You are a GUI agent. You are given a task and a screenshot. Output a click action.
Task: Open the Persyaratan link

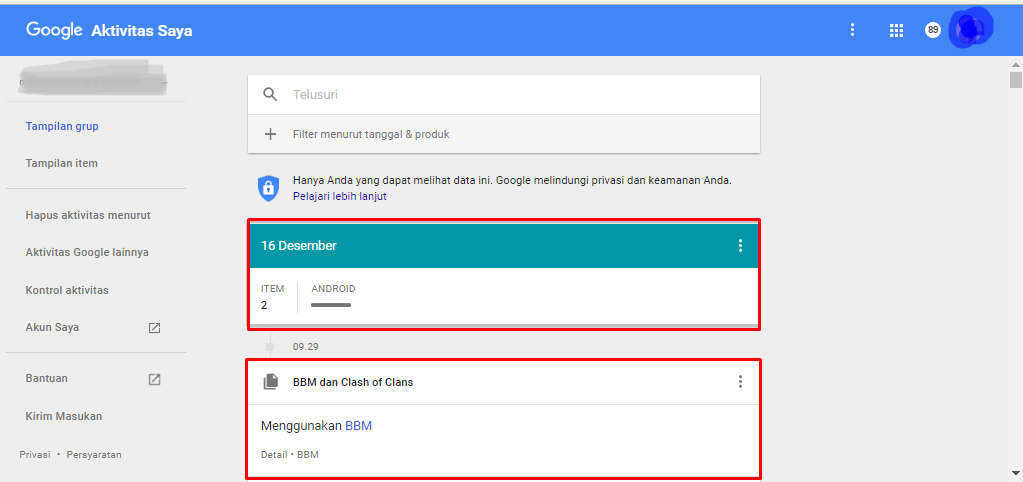[x=94, y=455]
